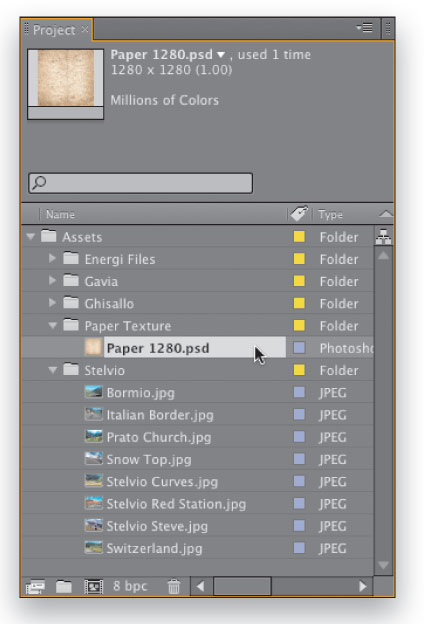The image size is (424, 624).
Task: Click the horizontal scrollbar right arrow
Action: pyautogui.click(x=362, y=587)
